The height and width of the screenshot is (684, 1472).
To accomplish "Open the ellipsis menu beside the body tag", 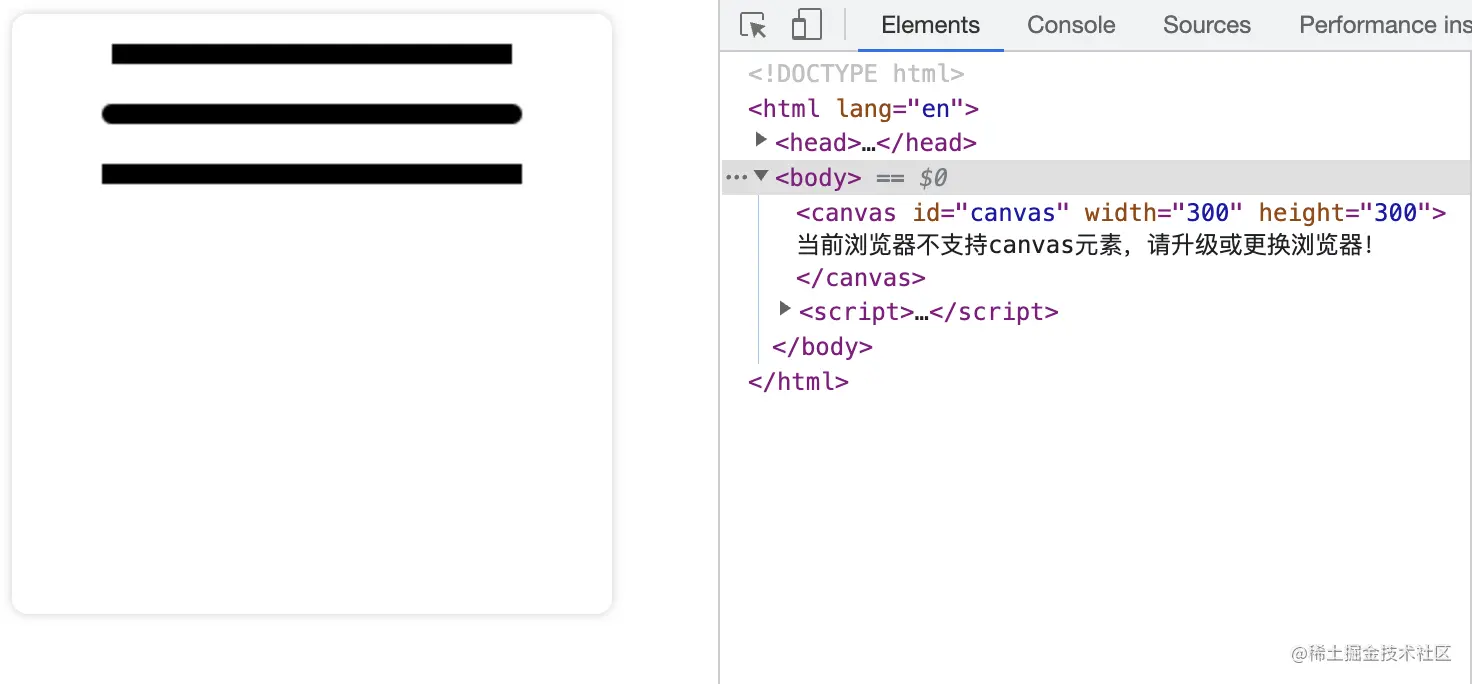I will click(x=737, y=176).
